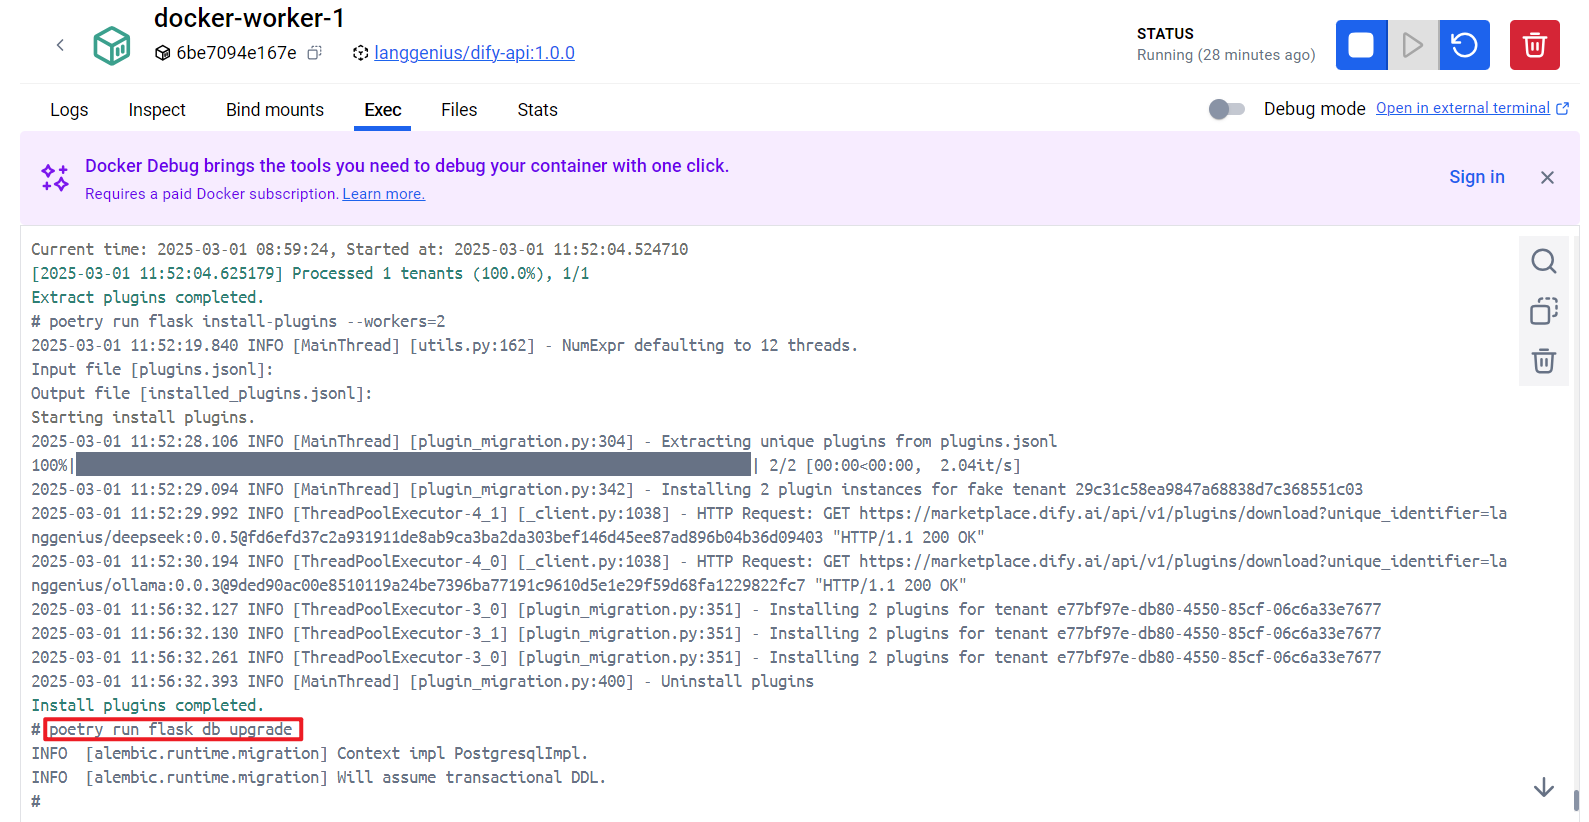Enable the Debug mode toggle
The width and height of the screenshot is (1589, 822).
(x=1227, y=109)
